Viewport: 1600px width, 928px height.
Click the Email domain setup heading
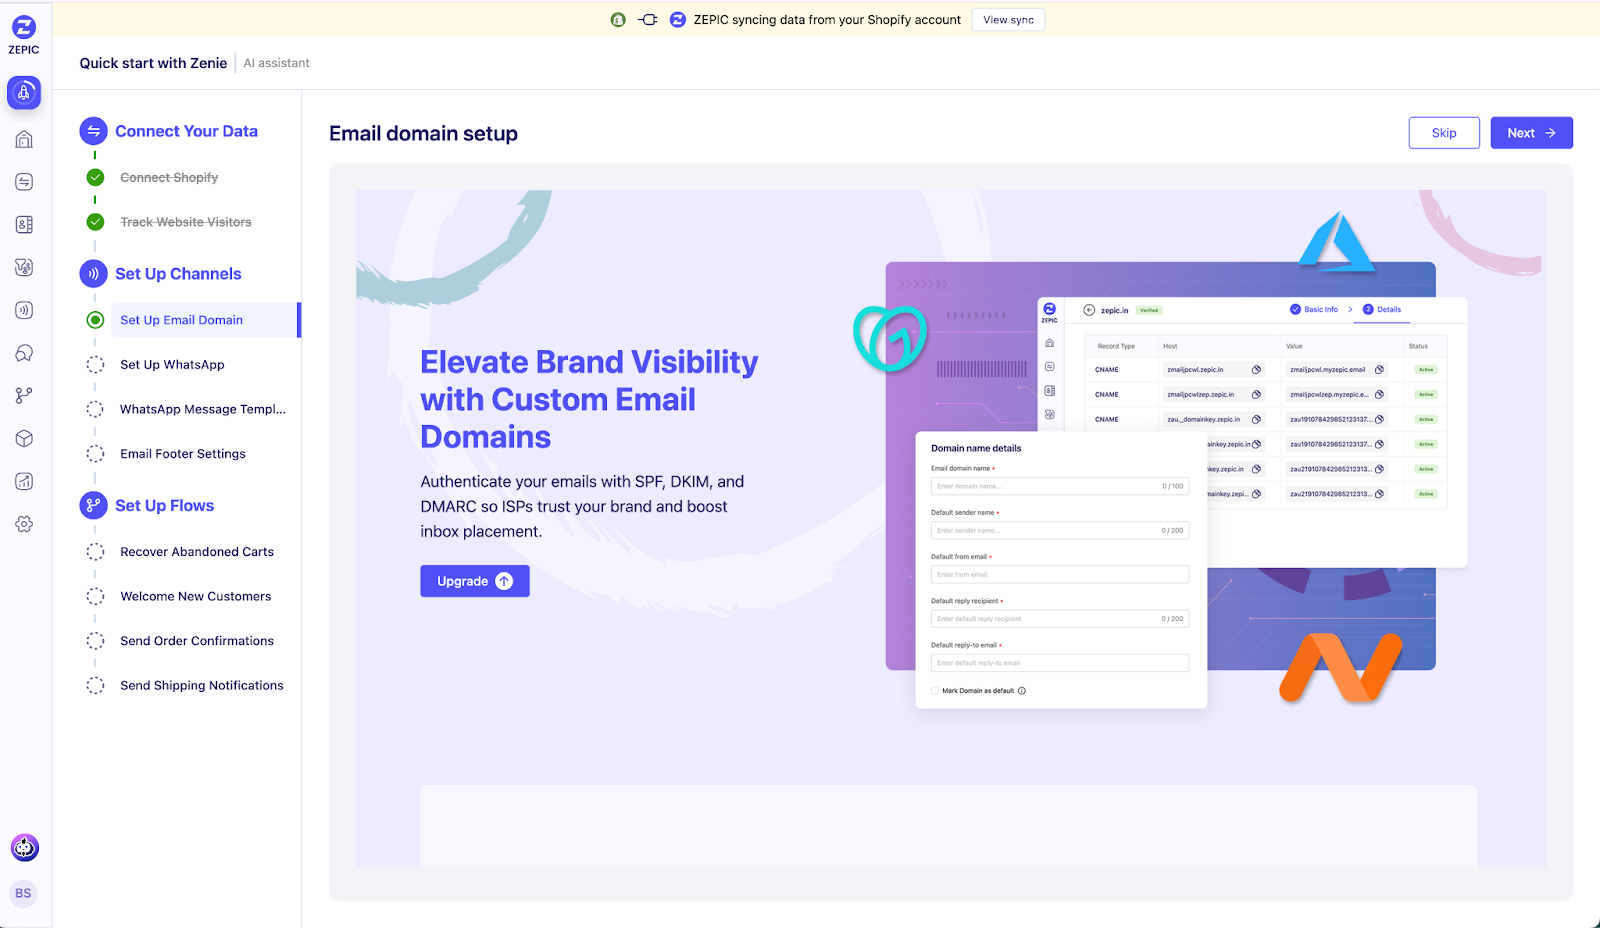[x=423, y=134]
